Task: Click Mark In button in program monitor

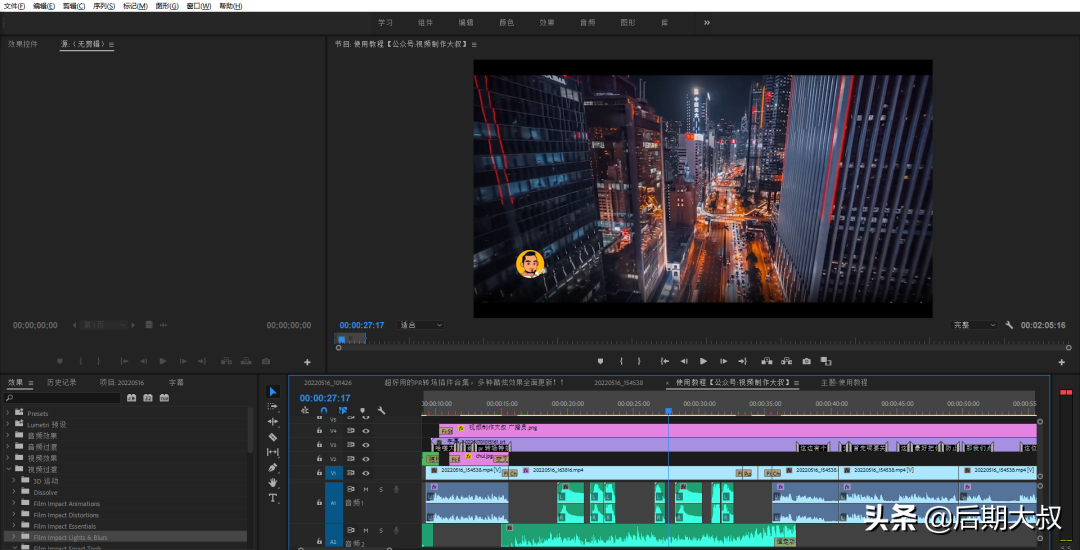Action: pyautogui.click(x=621, y=361)
